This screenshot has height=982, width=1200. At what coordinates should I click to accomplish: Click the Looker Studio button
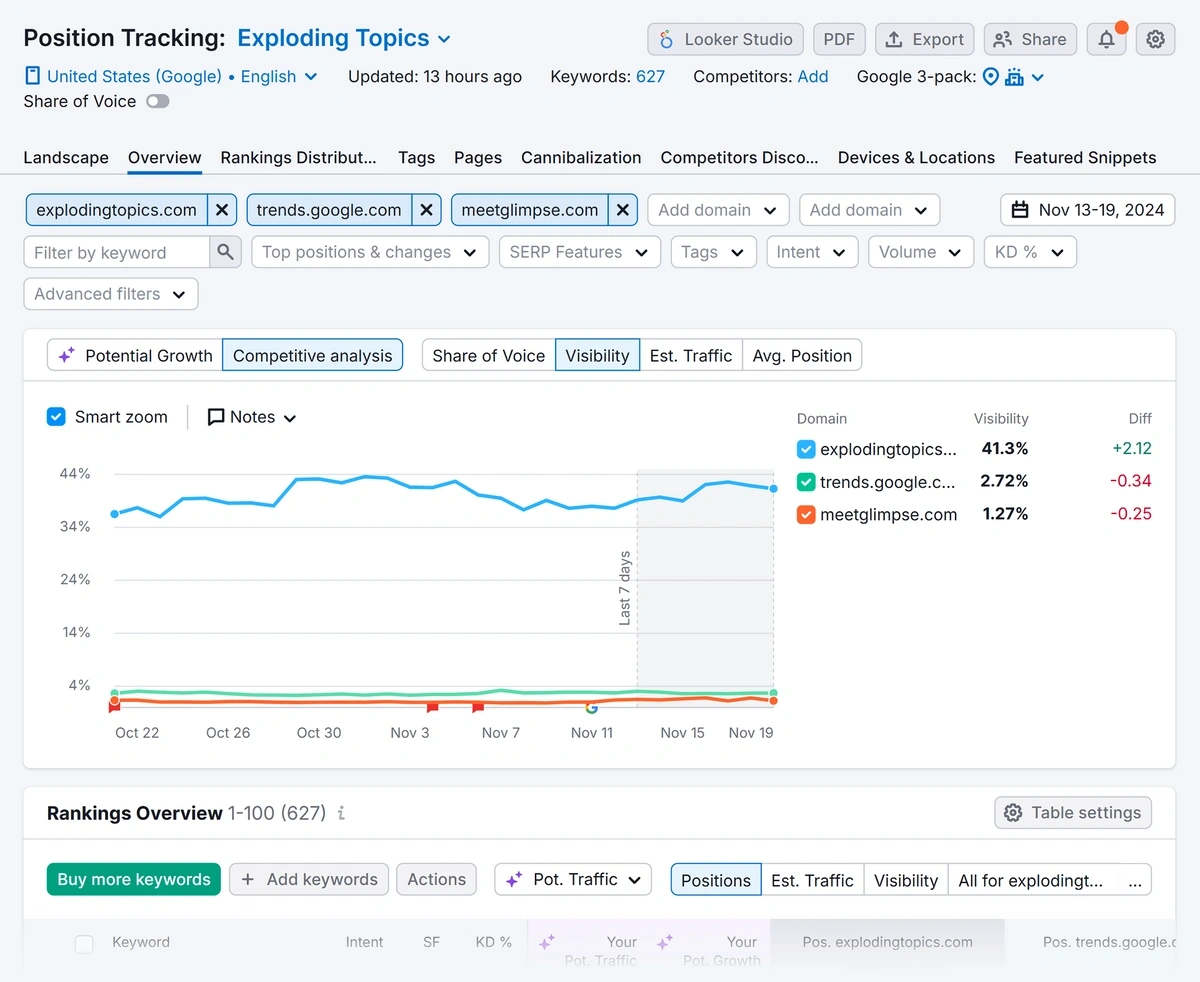tap(726, 39)
